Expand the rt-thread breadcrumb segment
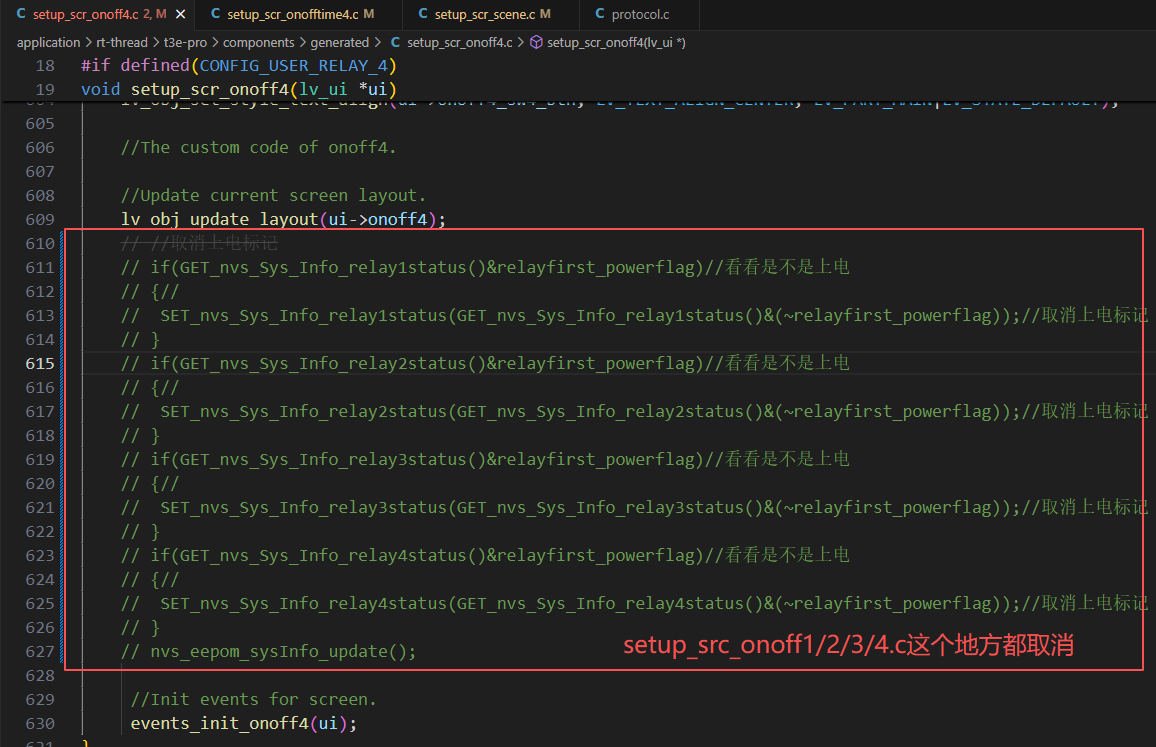This screenshot has width=1156, height=747. (x=121, y=42)
